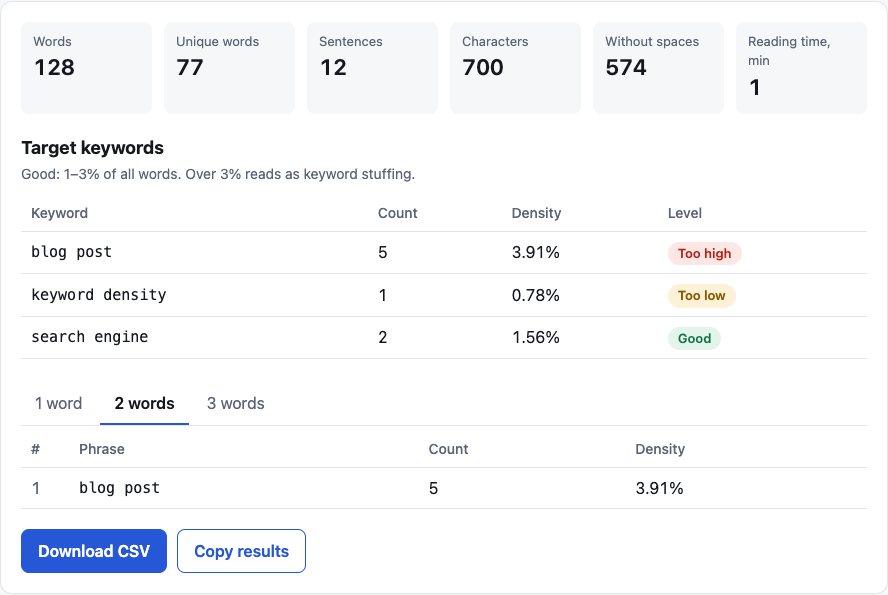Open the 3 words tab
Viewport: 888px width, 595px height.
point(236,404)
